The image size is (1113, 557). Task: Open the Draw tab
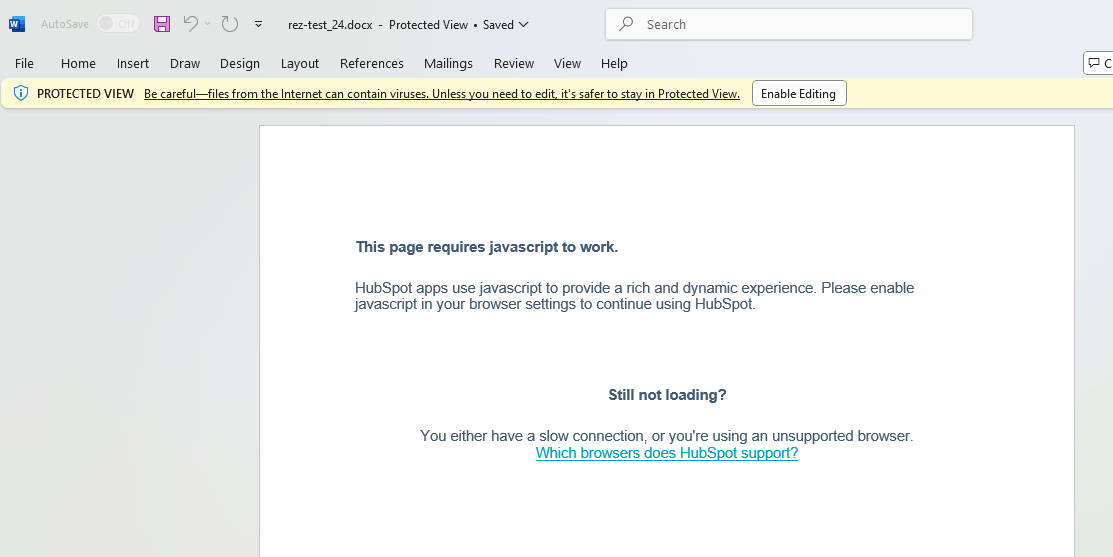[185, 63]
